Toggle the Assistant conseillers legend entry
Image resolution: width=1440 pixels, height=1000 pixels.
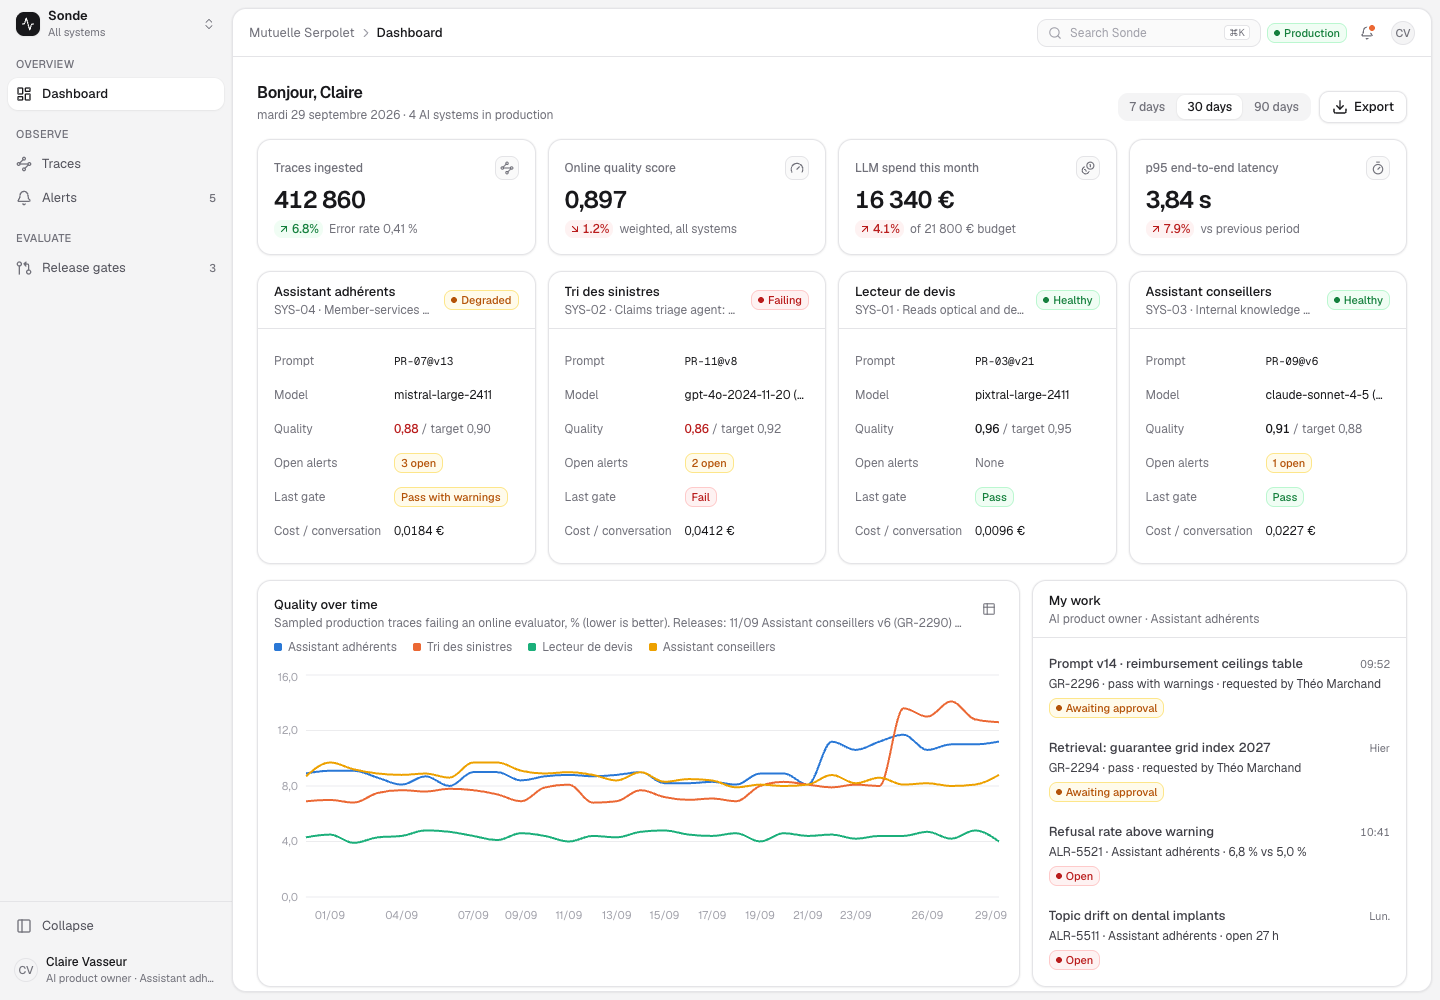tap(712, 647)
